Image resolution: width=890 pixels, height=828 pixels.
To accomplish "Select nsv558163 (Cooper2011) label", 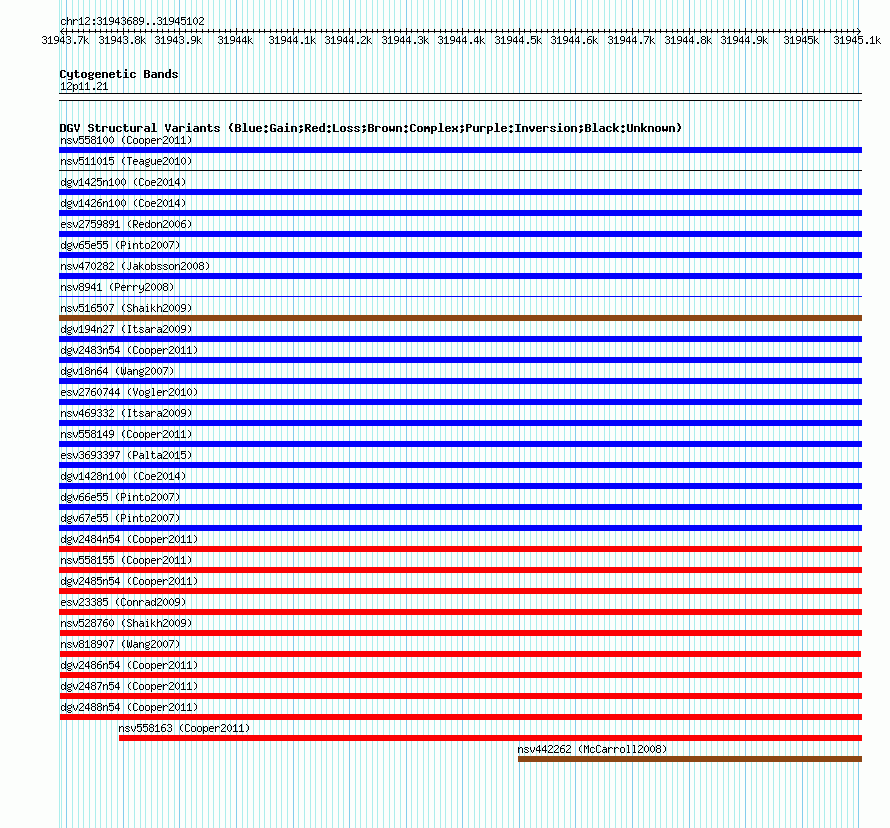I will tap(184, 728).
